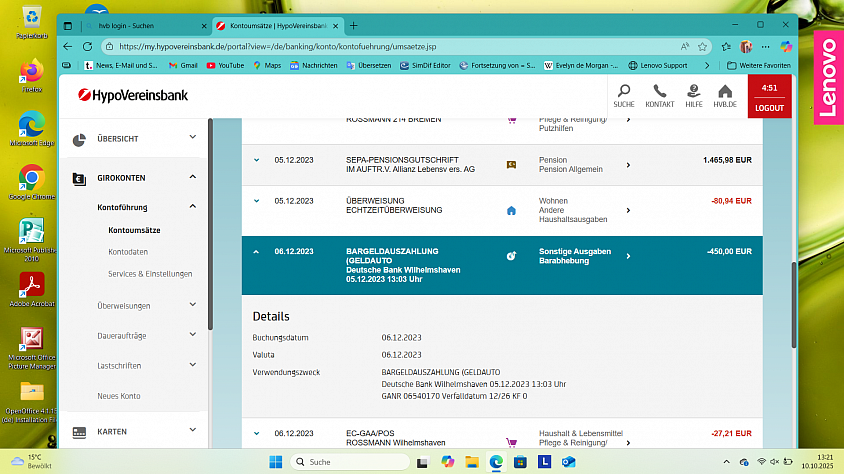
Task: Open File Explorer from taskbar
Action: (x=472, y=462)
